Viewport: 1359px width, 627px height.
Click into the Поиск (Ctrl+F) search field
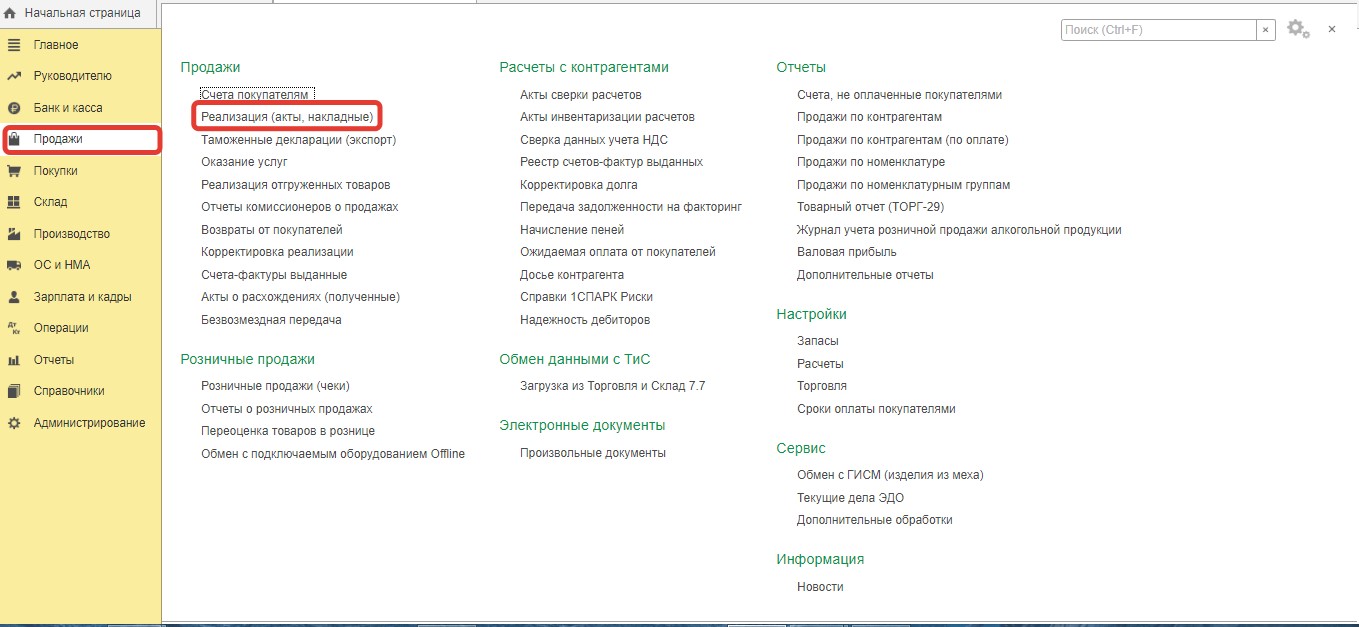[1157, 30]
